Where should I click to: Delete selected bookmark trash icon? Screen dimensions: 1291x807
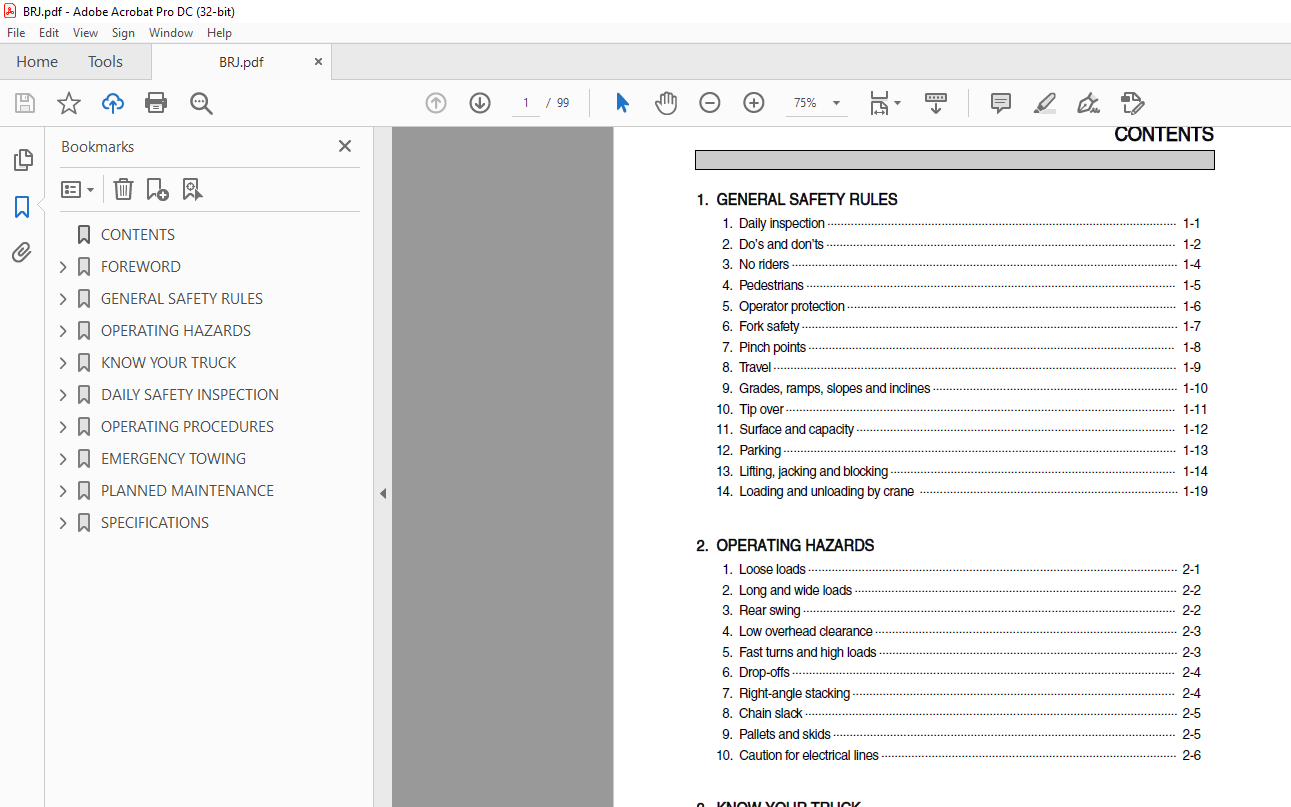click(123, 189)
